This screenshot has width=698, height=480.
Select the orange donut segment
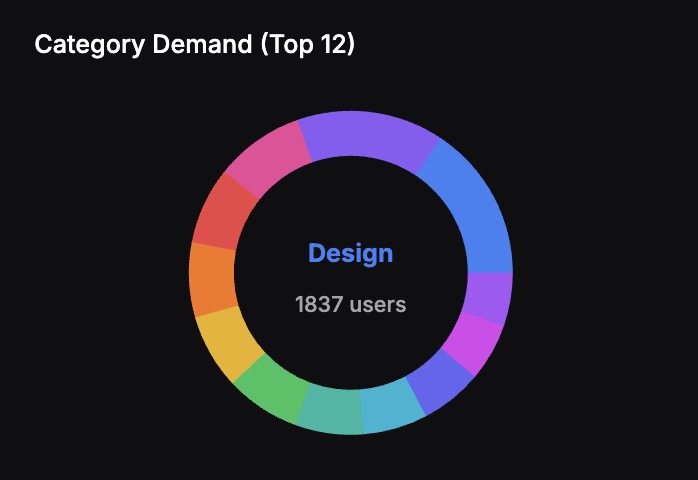212,279
